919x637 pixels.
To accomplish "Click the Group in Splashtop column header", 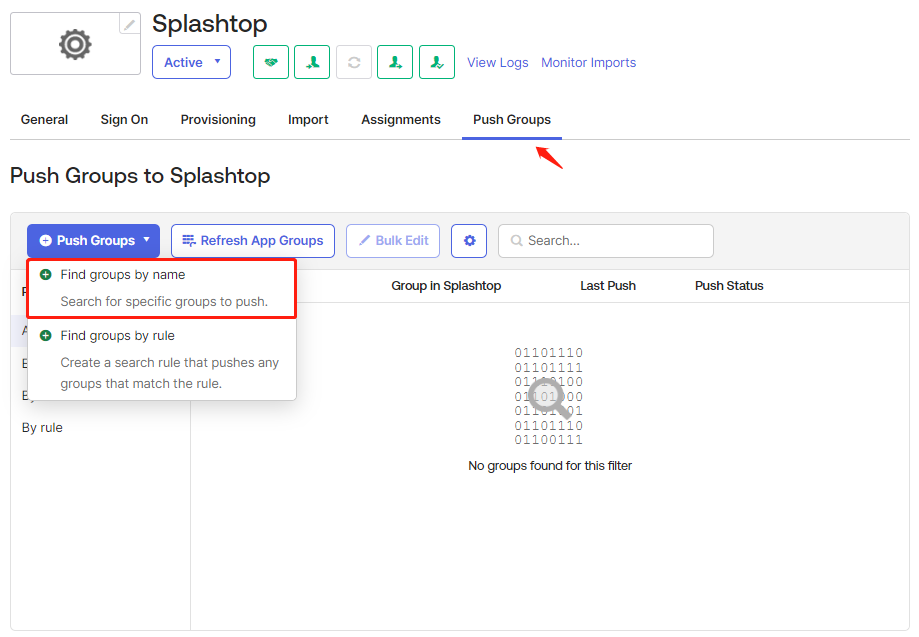I will point(446,286).
